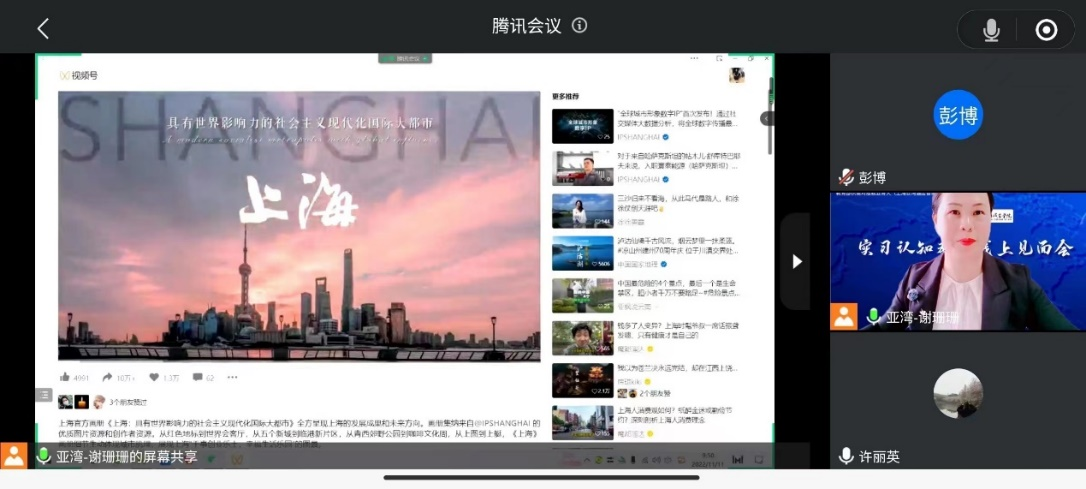Click the IPSHANGHAI channel name under the first recommendation
The width and height of the screenshot is (1086, 489).
(639, 137)
